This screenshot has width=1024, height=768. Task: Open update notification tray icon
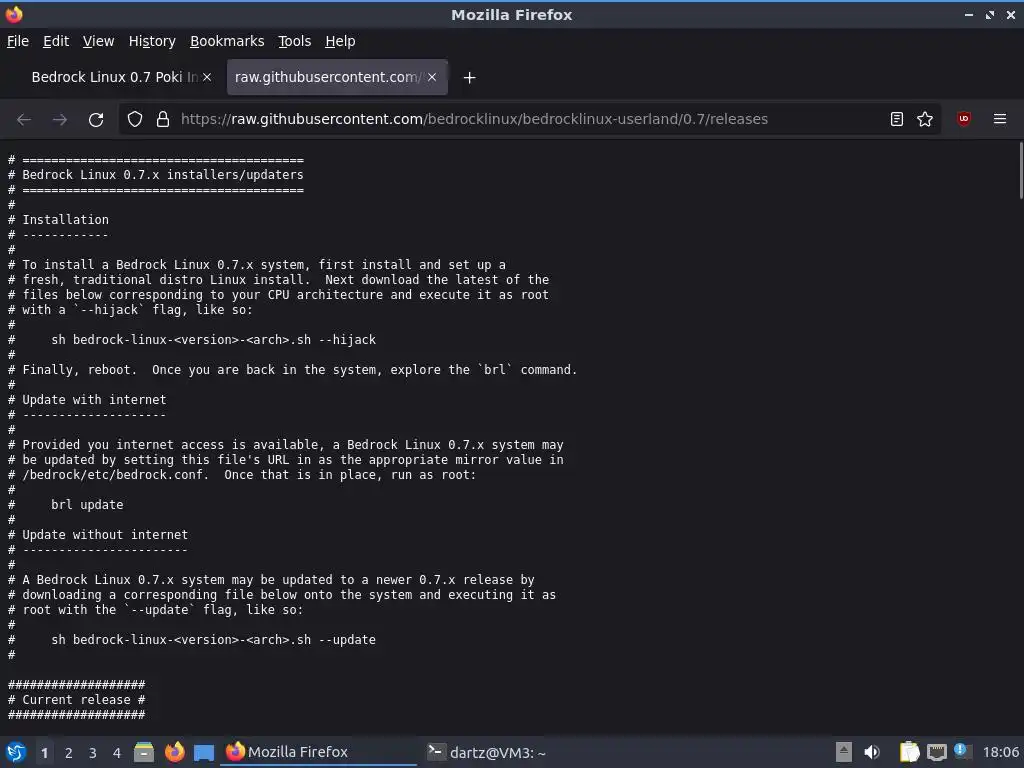pos(961,751)
